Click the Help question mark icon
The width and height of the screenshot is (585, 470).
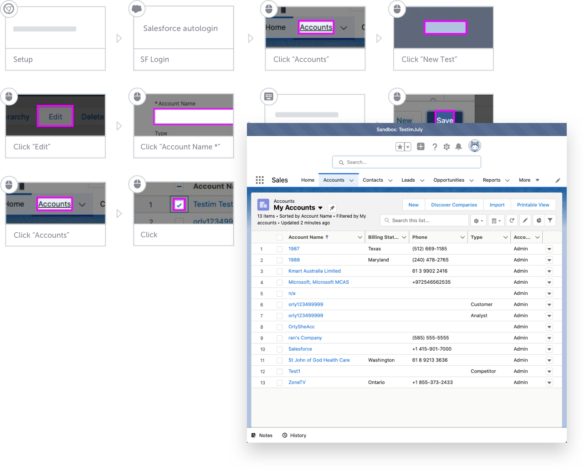click(x=435, y=147)
